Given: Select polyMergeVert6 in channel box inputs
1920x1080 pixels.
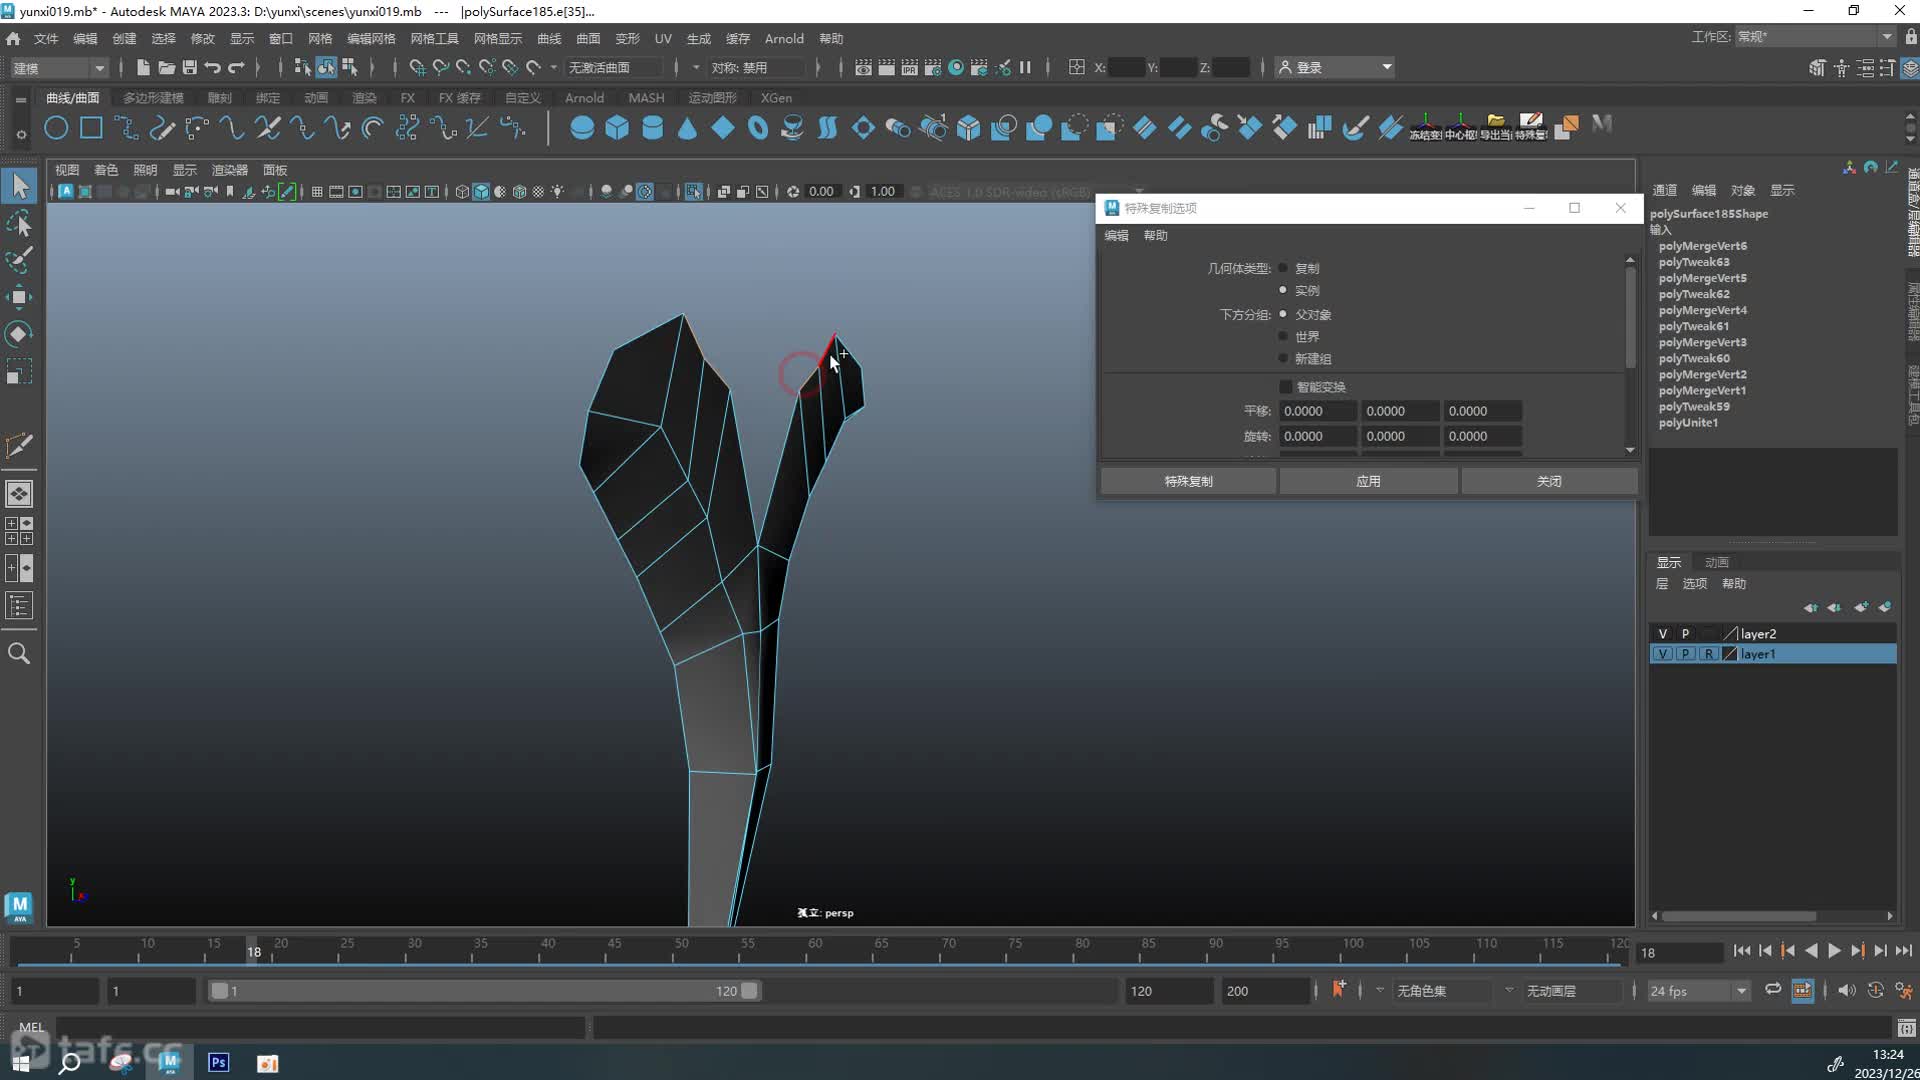Looking at the screenshot, I should coord(1702,246).
